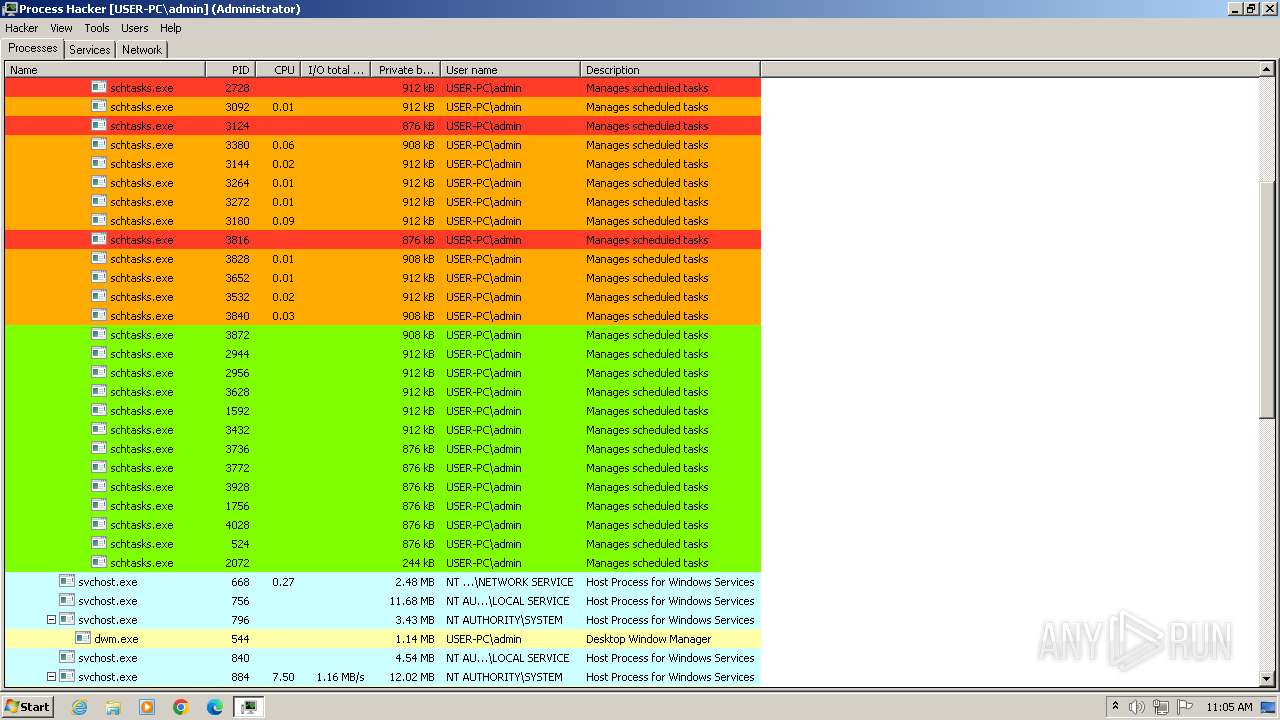
Task: Select schtasks.exe row with PID 4028
Action: 383,525
